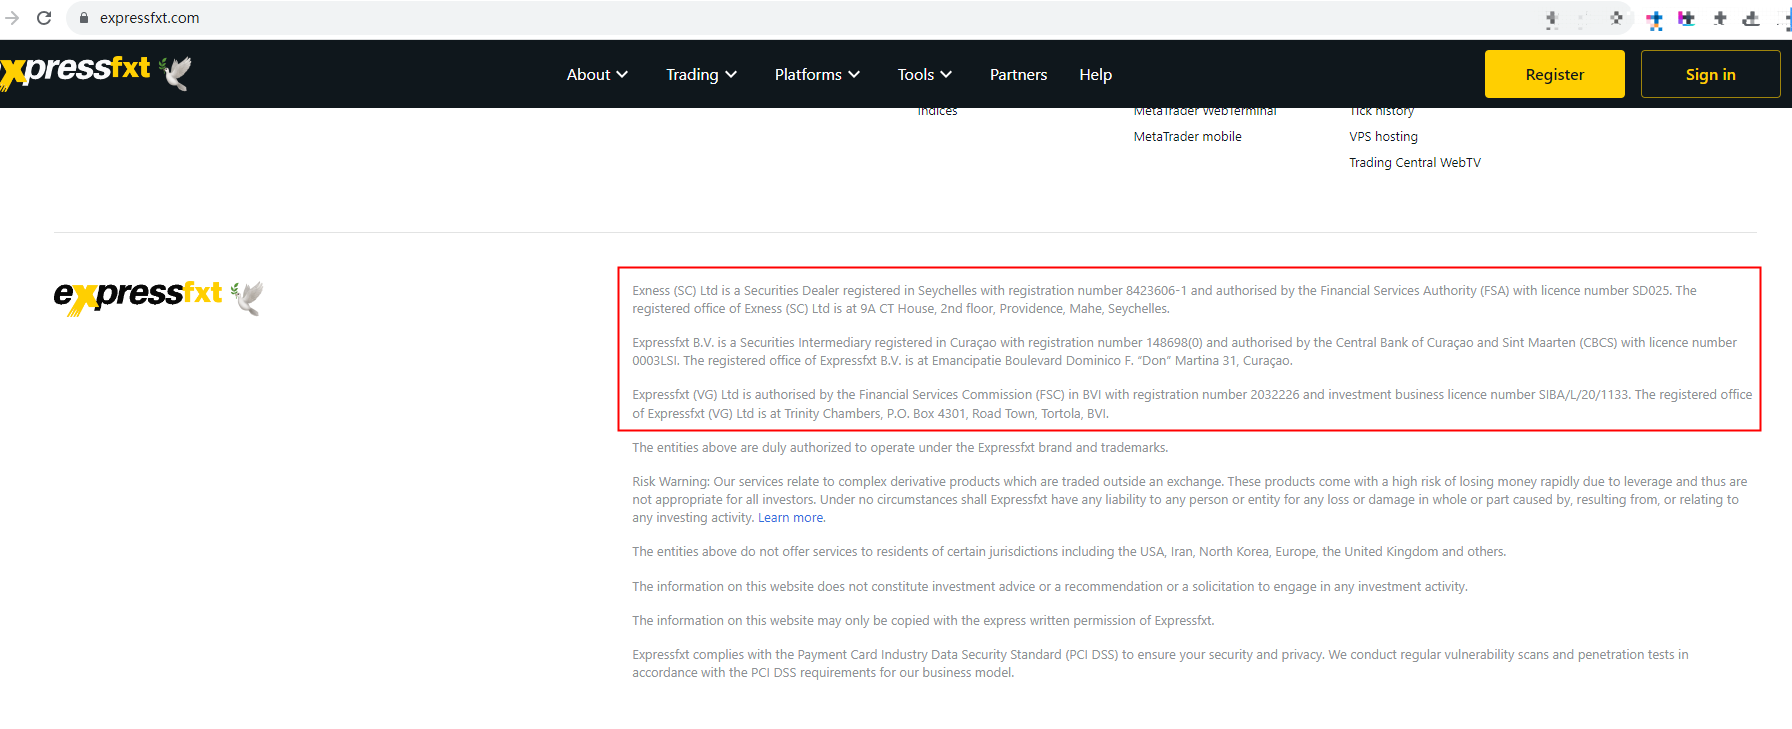The height and width of the screenshot is (729, 1792).
Task: Click the Expressfxt dove logo in the footer
Action: [159, 297]
